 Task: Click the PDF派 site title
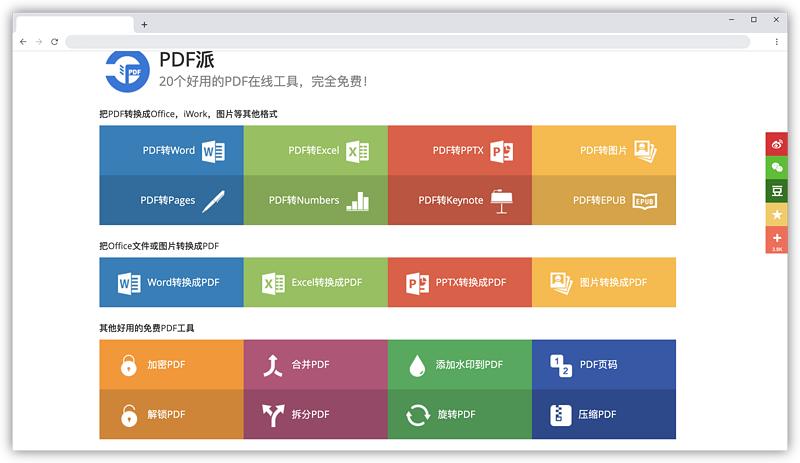[x=187, y=60]
